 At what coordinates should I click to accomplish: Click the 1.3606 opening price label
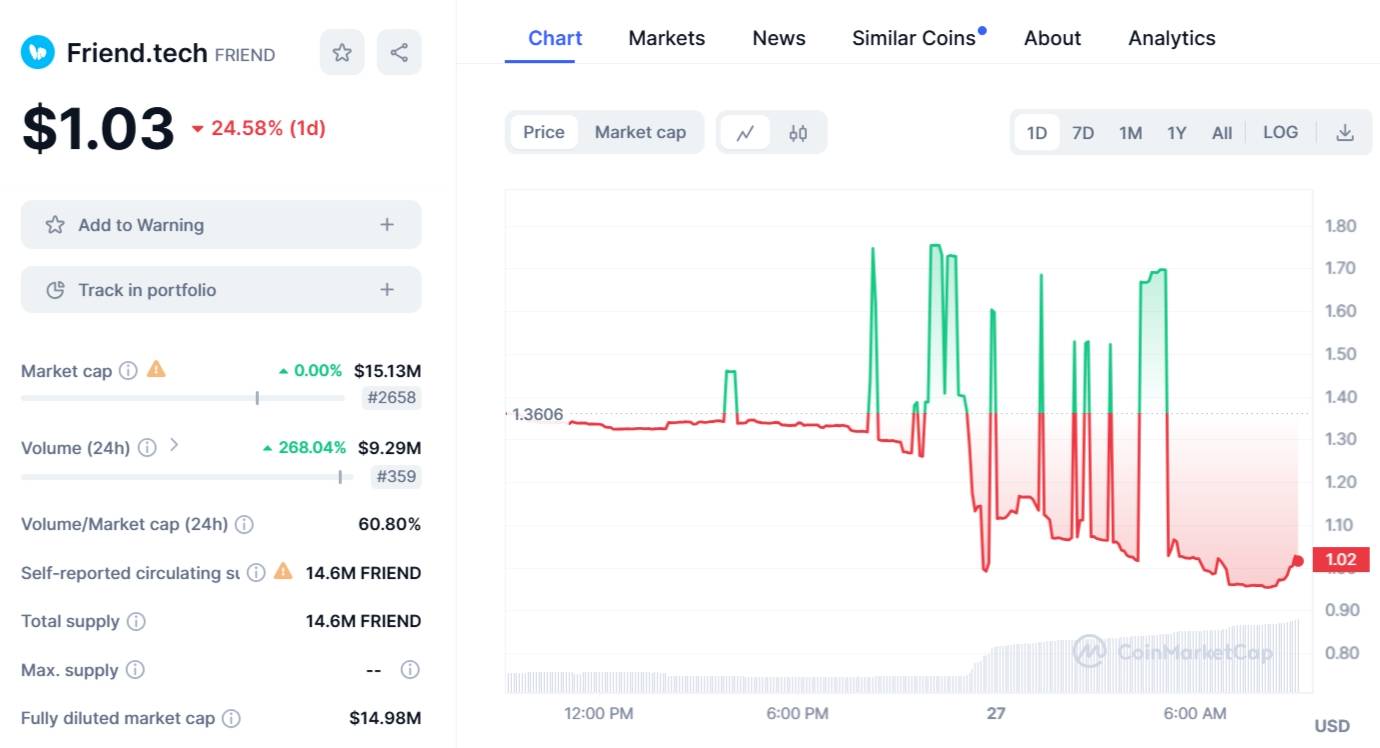point(536,414)
